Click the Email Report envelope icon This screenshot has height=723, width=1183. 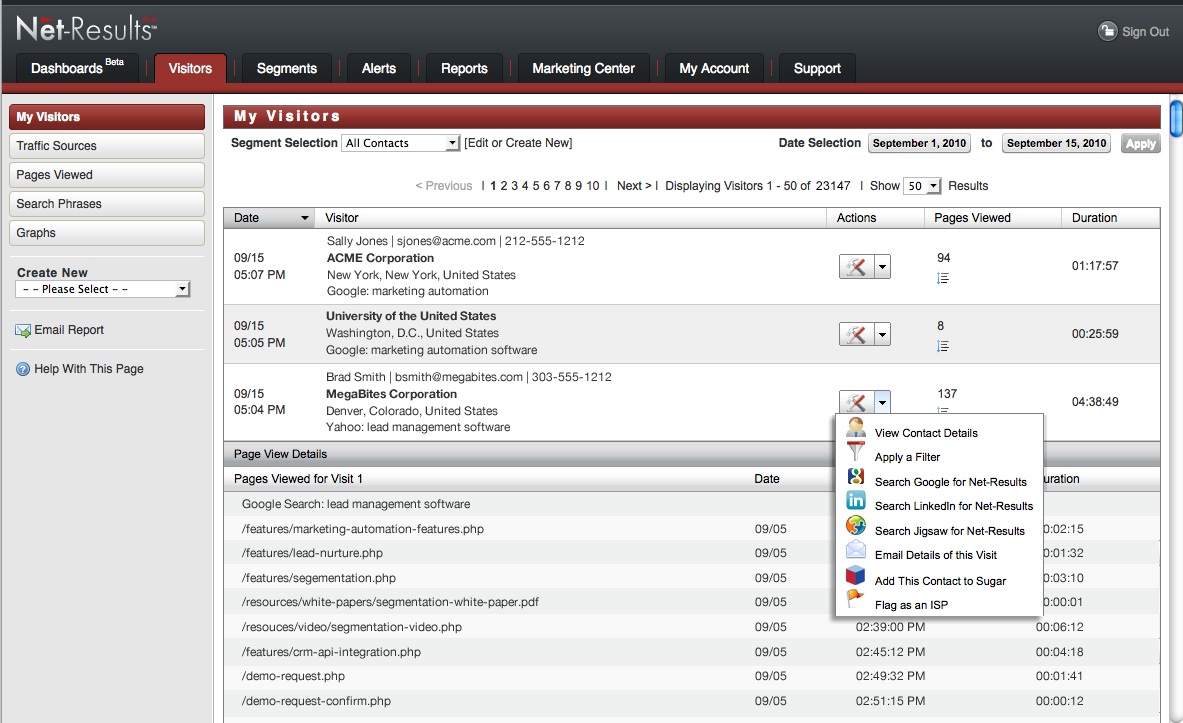23,331
